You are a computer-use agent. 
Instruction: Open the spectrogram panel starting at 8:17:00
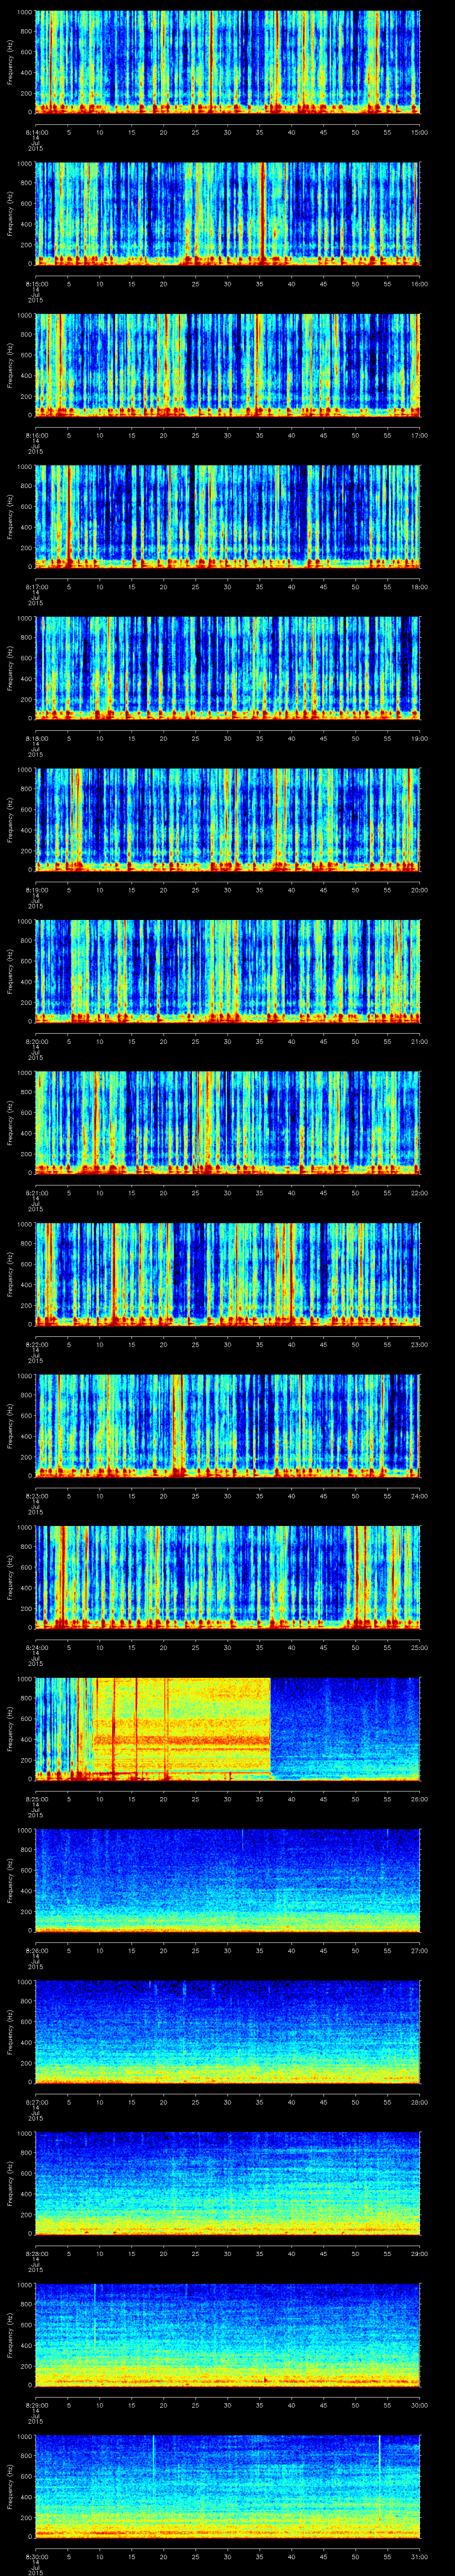(x=228, y=516)
